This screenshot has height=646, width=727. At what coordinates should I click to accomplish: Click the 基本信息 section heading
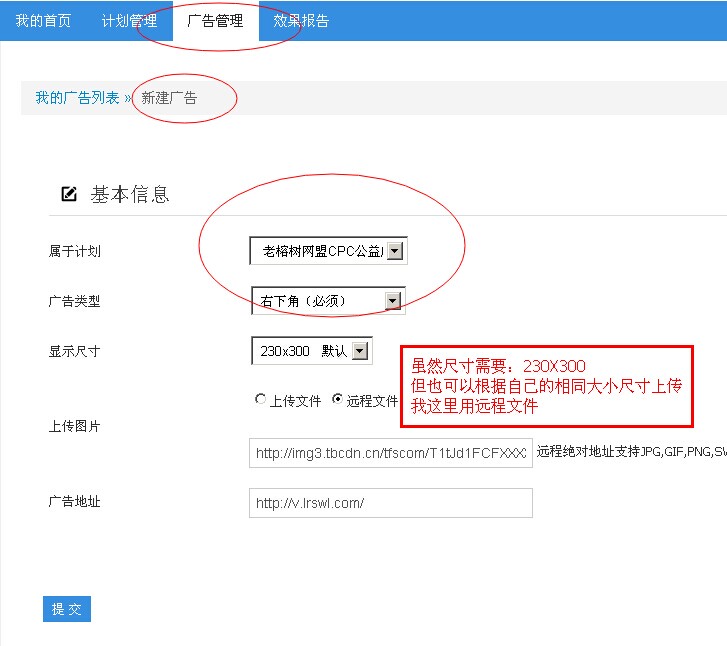130,194
